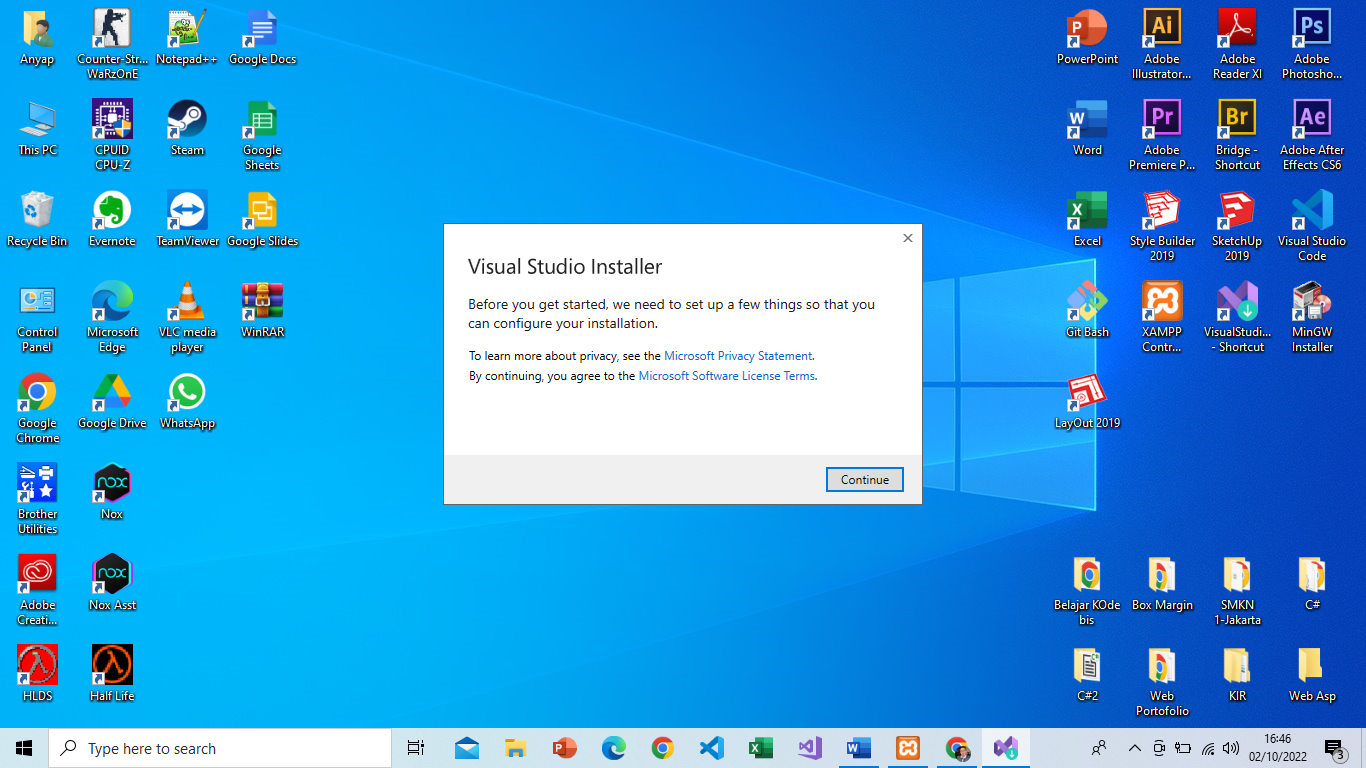Screen dimensions: 1366x768
Task: Select the HLDS desktop icon
Action: tap(37, 675)
